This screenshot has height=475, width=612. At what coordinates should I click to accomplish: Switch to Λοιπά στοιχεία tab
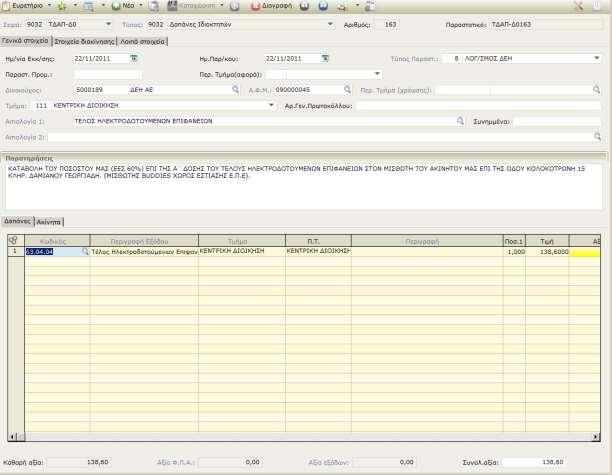point(142,41)
